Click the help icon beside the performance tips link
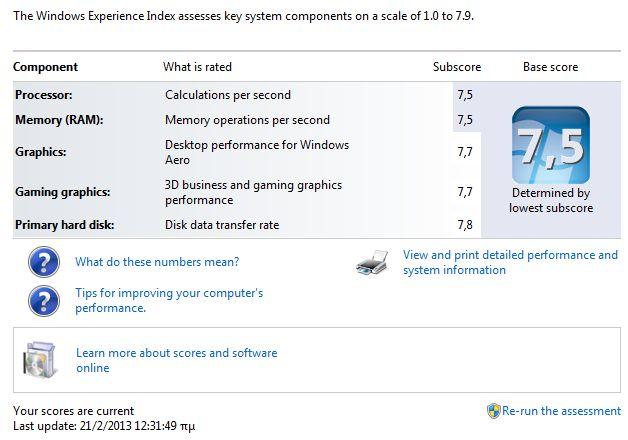The height and width of the screenshot is (440, 628). pyautogui.click(x=44, y=301)
